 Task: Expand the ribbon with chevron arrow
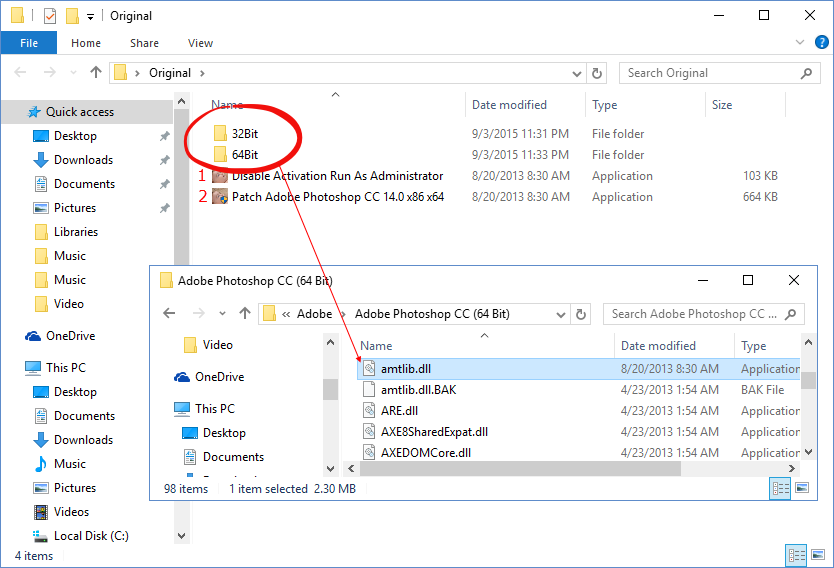click(x=799, y=43)
